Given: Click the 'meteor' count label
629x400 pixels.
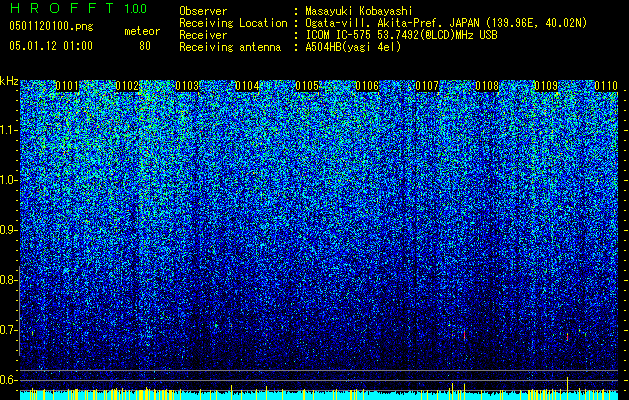Looking at the screenshot, I should pyautogui.click(x=142, y=31).
